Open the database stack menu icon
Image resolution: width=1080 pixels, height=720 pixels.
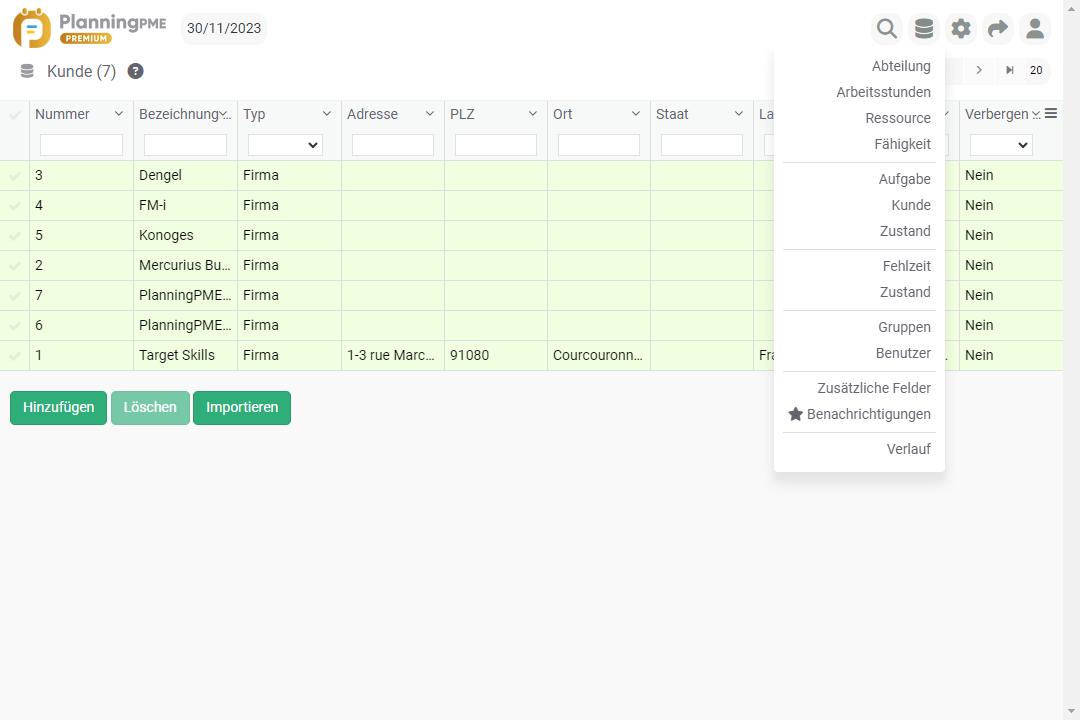[924, 29]
